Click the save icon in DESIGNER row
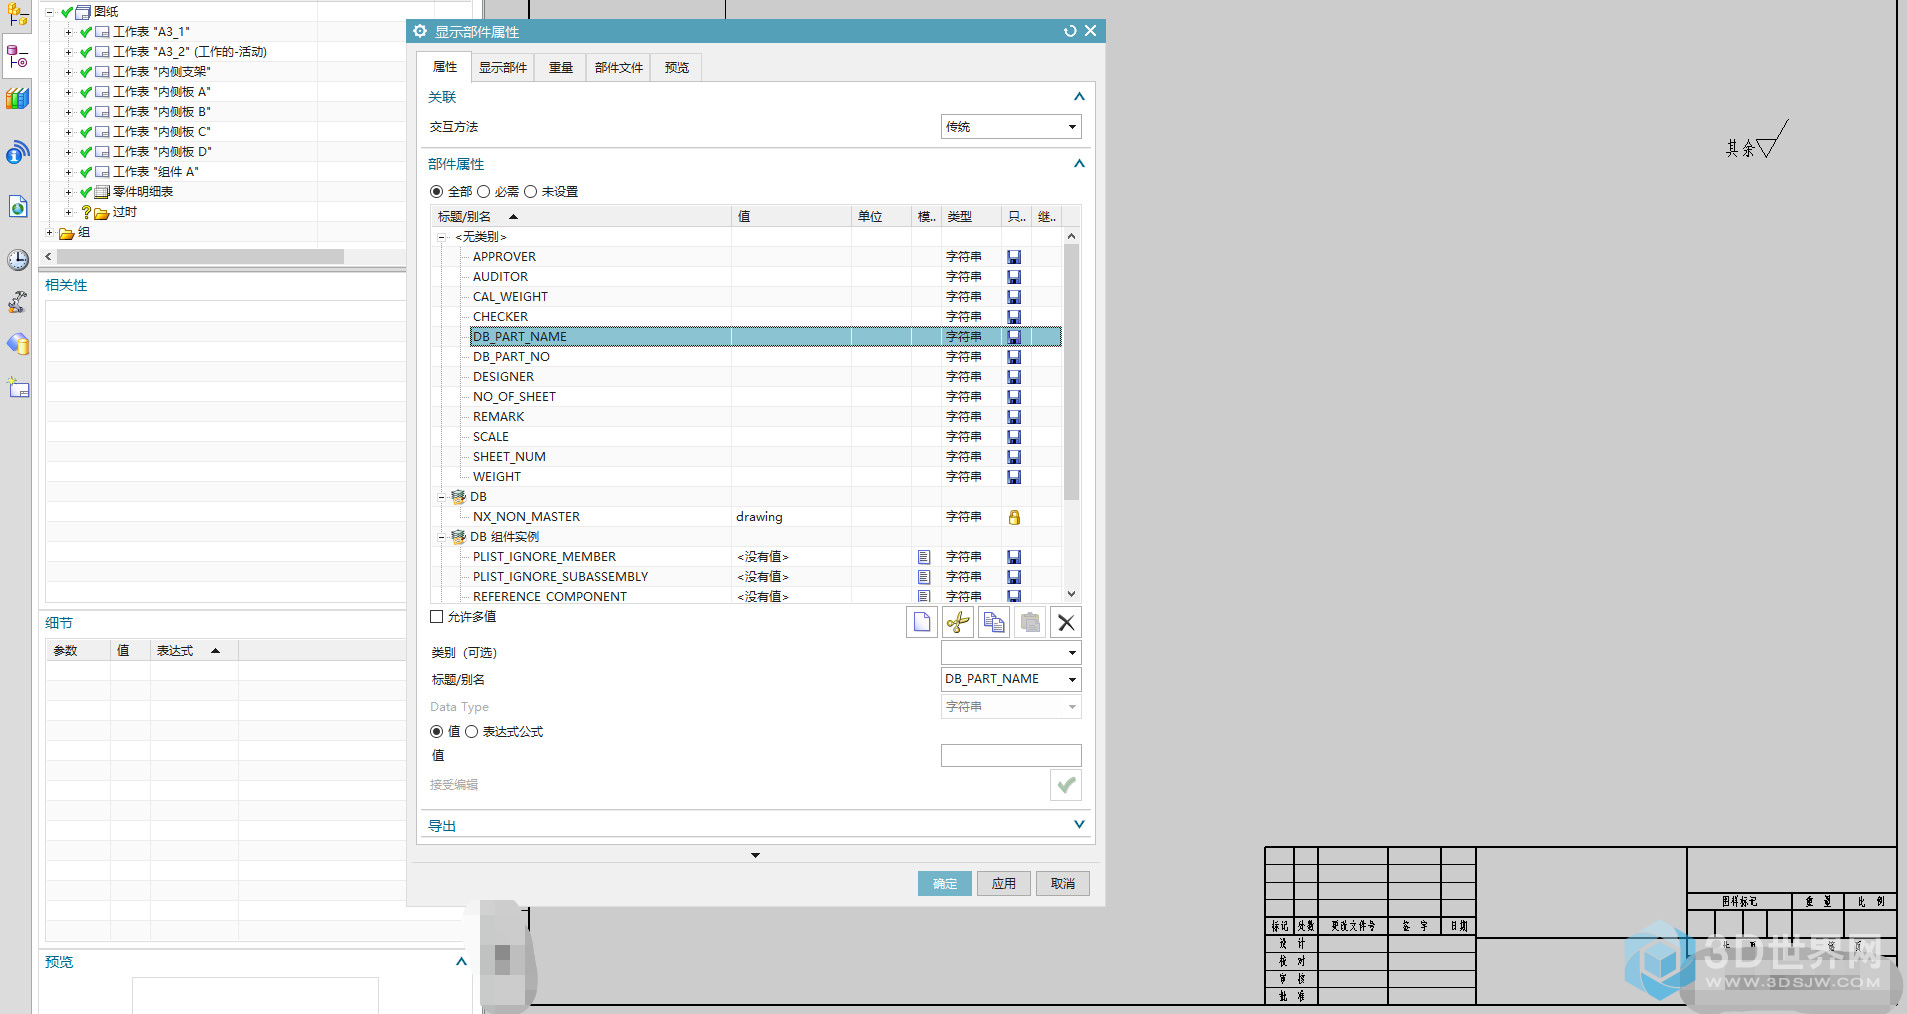The height and width of the screenshot is (1014, 1907). click(x=1014, y=377)
